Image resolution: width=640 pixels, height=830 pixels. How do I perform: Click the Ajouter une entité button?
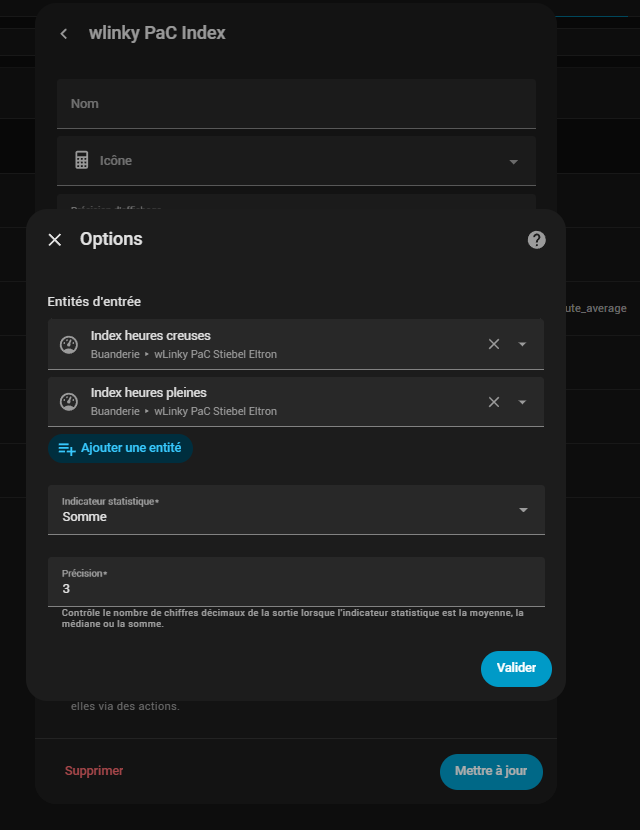click(x=120, y=448)
